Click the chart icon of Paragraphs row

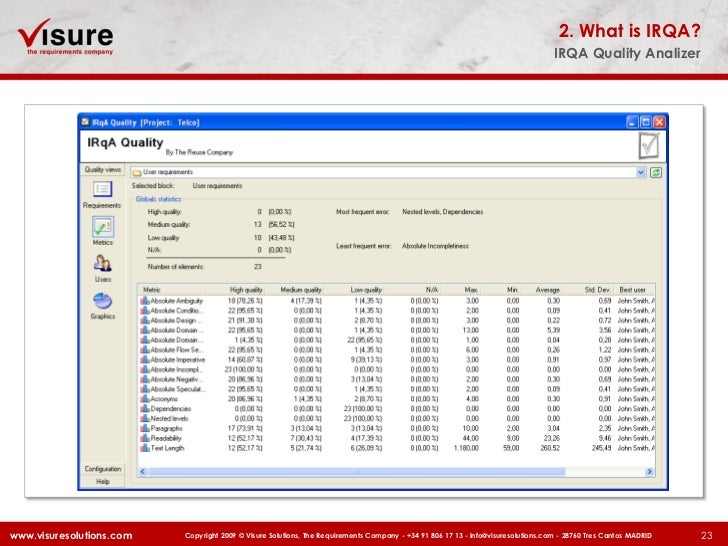(145, 429)
